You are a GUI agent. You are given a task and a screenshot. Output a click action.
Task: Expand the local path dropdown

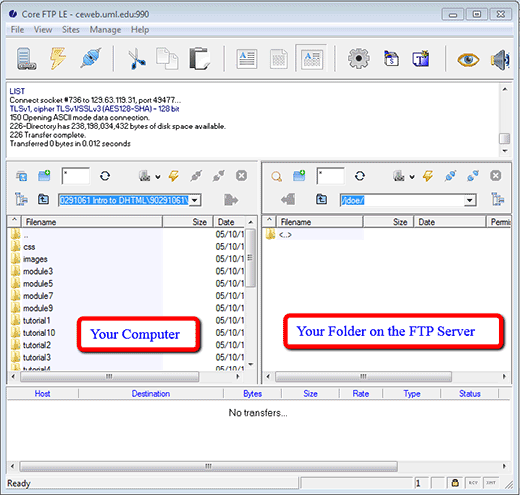(195, 200)
